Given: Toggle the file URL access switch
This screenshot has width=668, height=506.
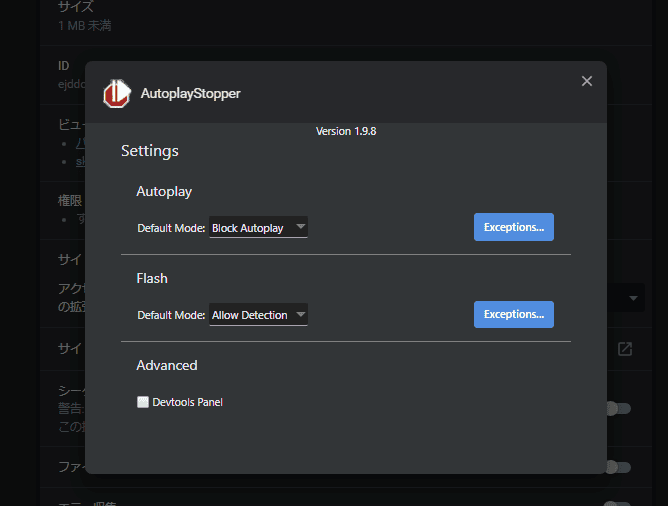Looking at the screenshot, I should coord(619,467).
